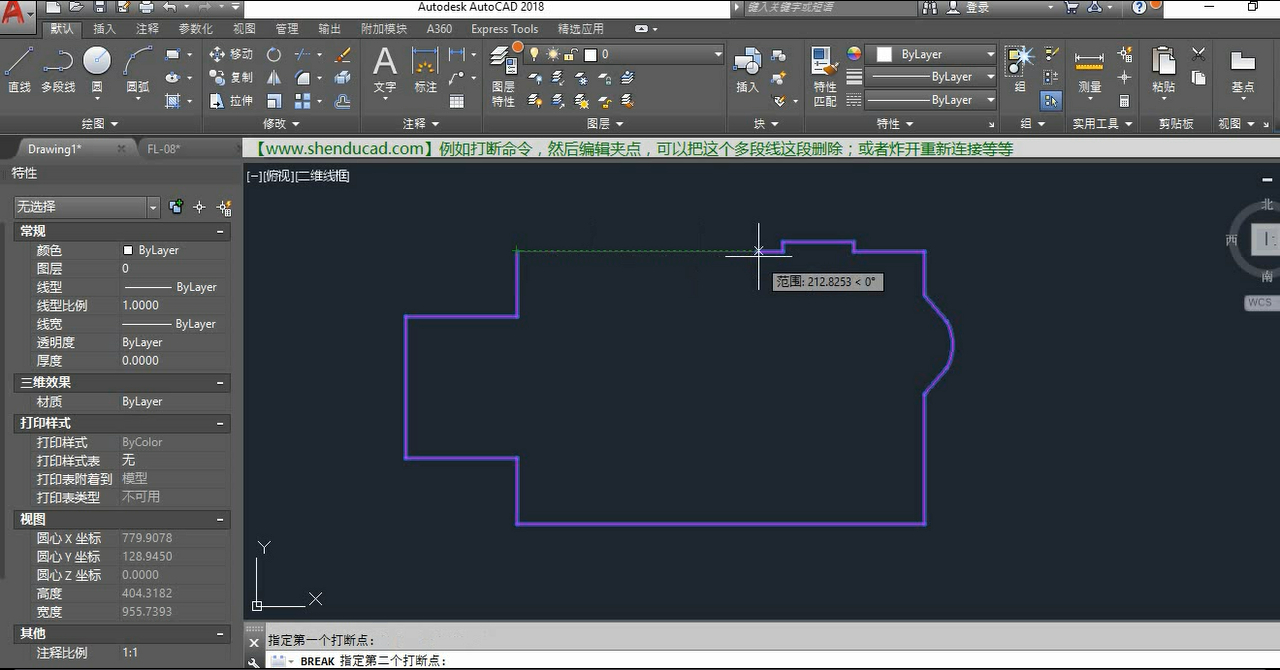Select the Polyline (多段线) tool
Screen dimensions: 1280x670
(x=58, y=70)
